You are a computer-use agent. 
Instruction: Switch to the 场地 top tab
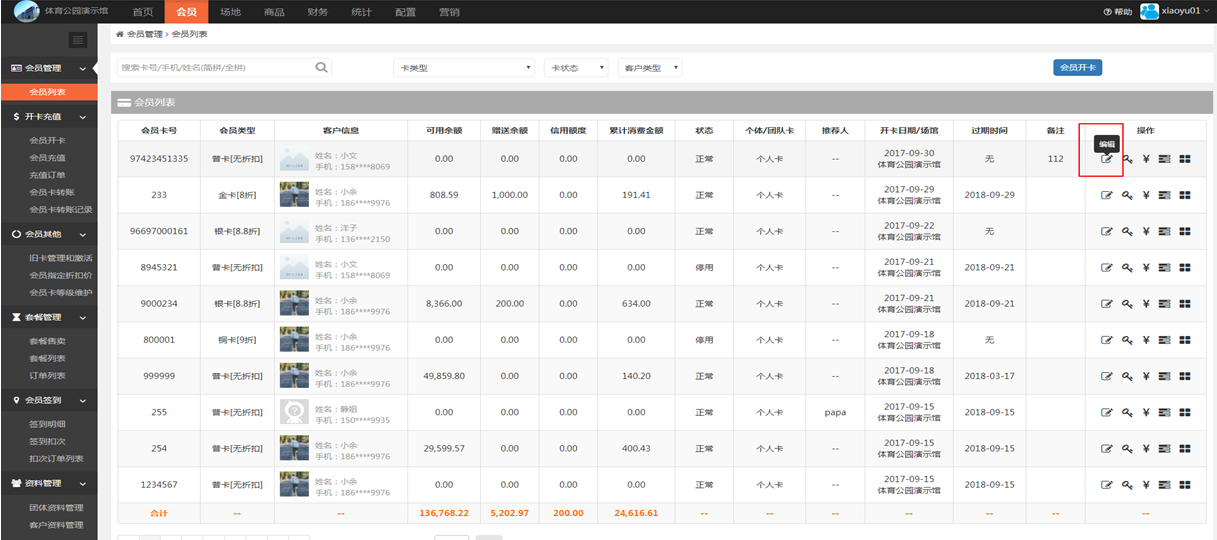click(x=230, y=12)
